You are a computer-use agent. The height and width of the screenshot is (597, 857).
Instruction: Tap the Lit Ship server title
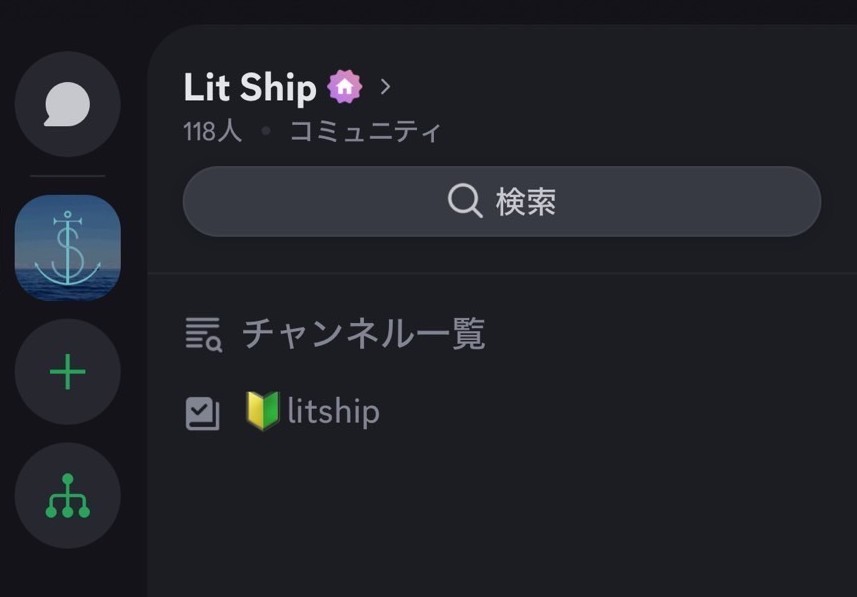(x=251, y=87)
